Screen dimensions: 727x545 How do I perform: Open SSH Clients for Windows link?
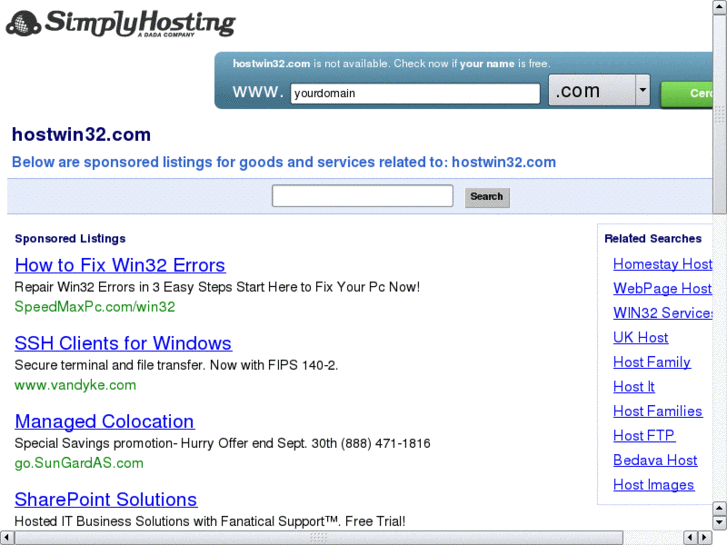[x=123, y=343]
